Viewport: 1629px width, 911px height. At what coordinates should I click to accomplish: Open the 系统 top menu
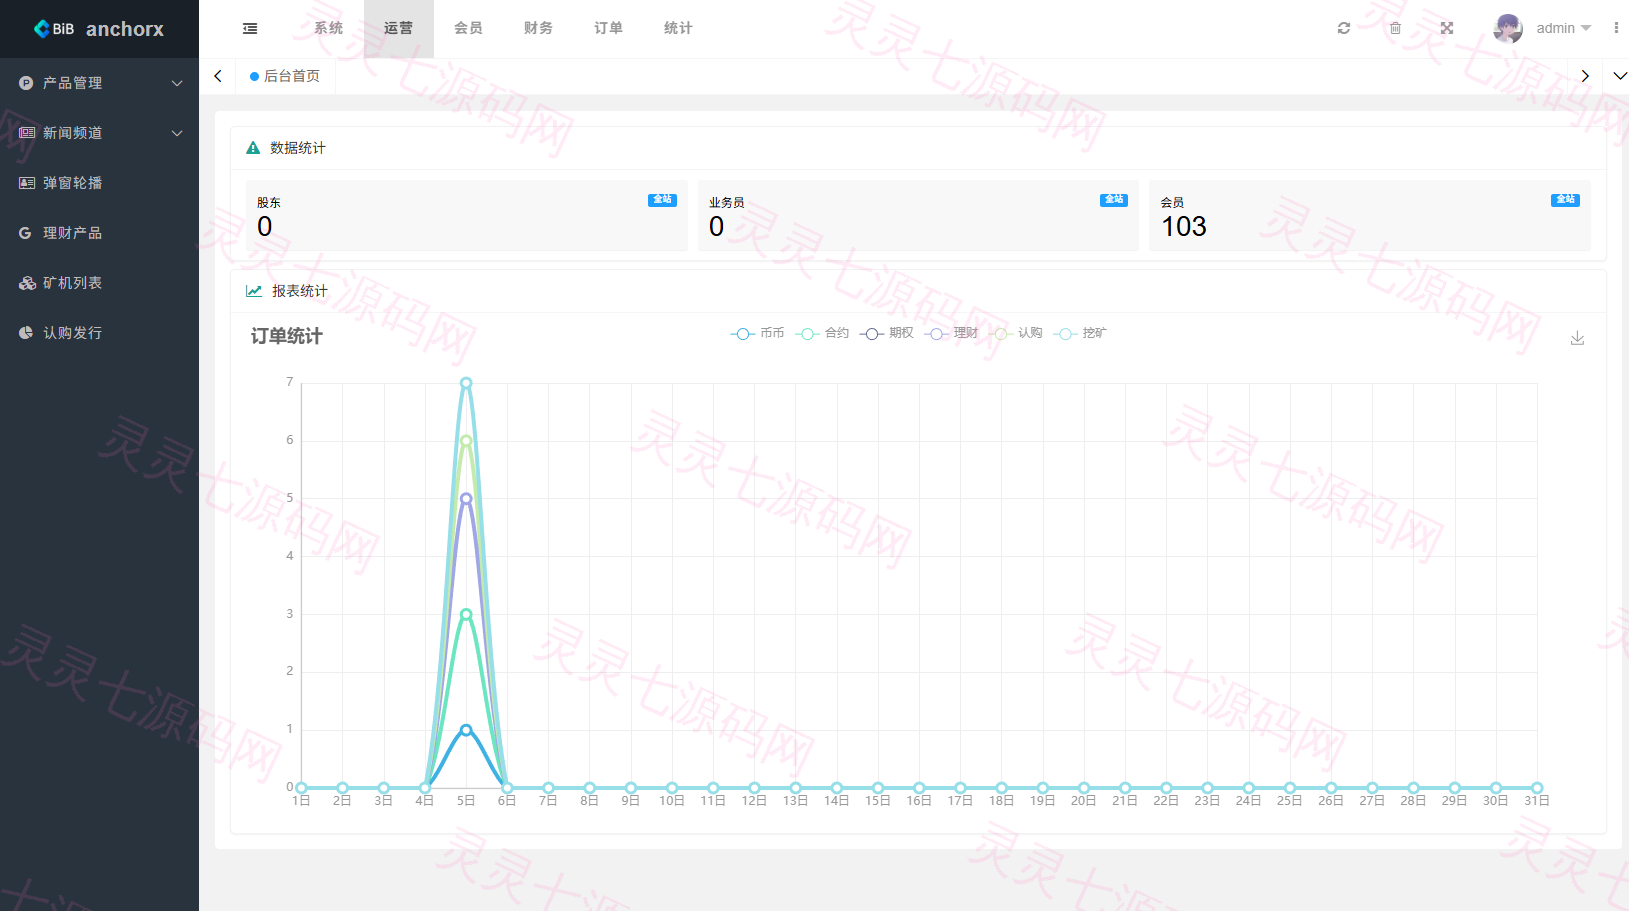coord(329,28)
